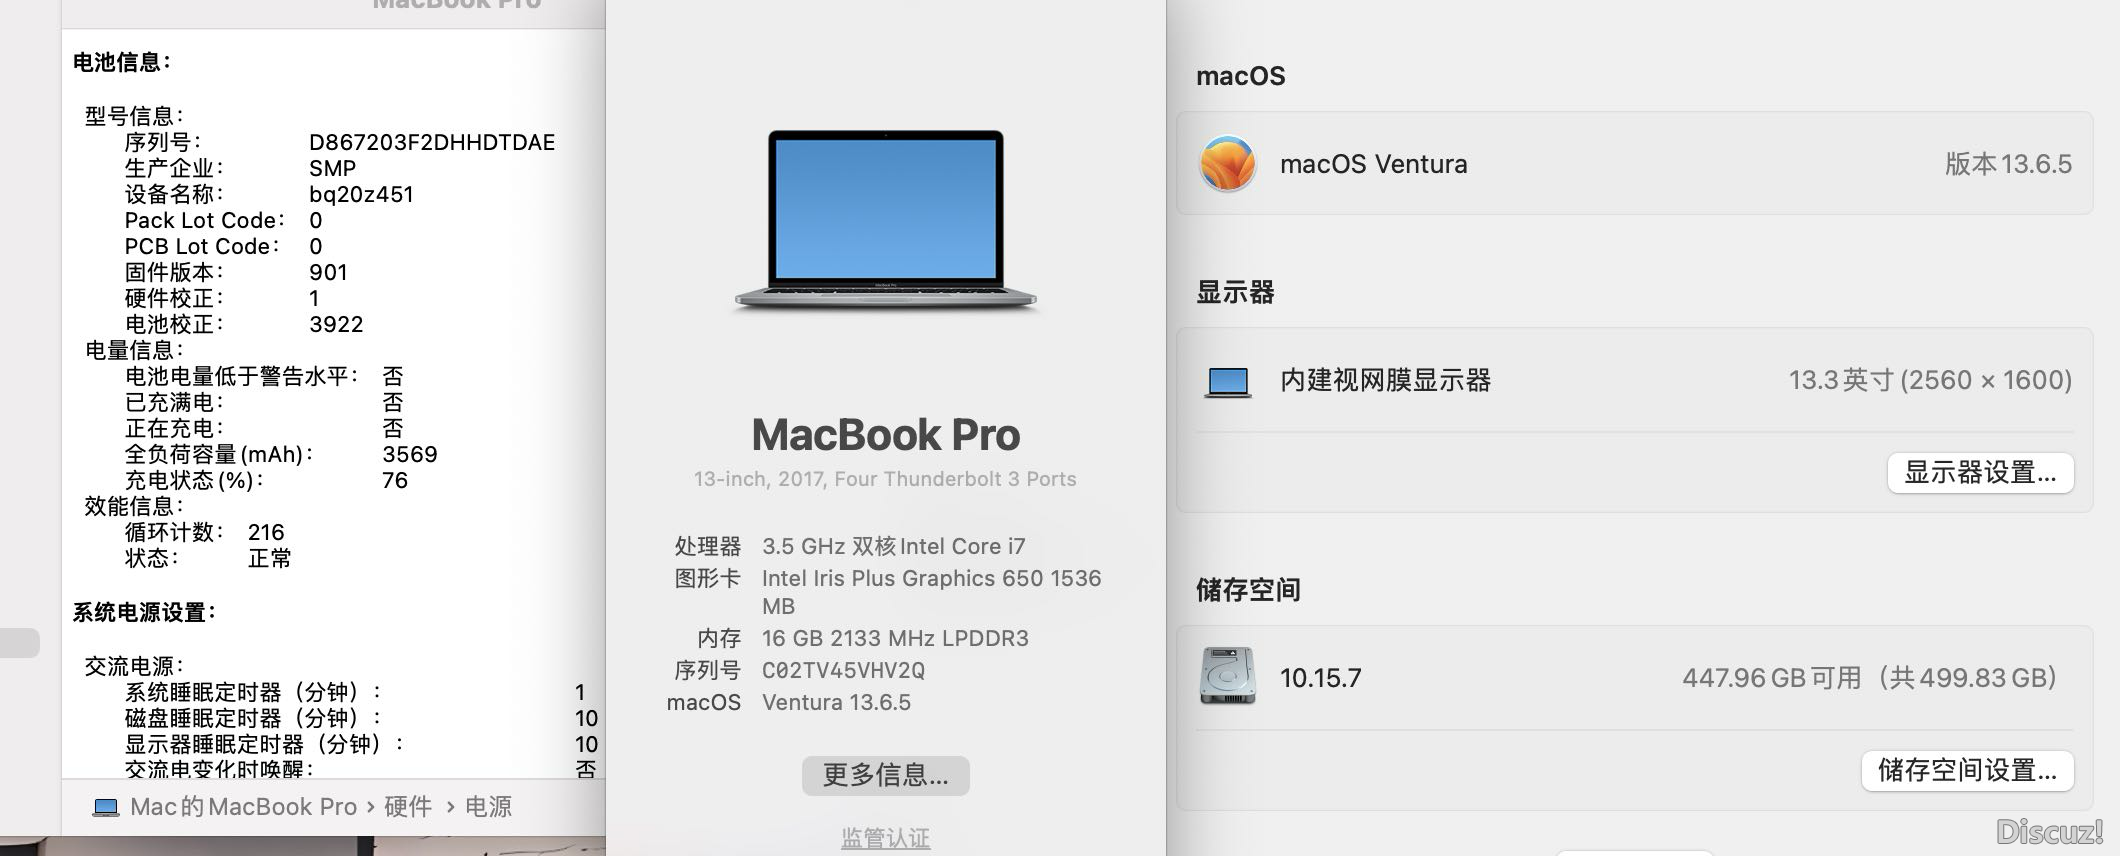Click the 系统电源设置 section heading
This screenshot has width=2120, height=856.
[145, 612]
